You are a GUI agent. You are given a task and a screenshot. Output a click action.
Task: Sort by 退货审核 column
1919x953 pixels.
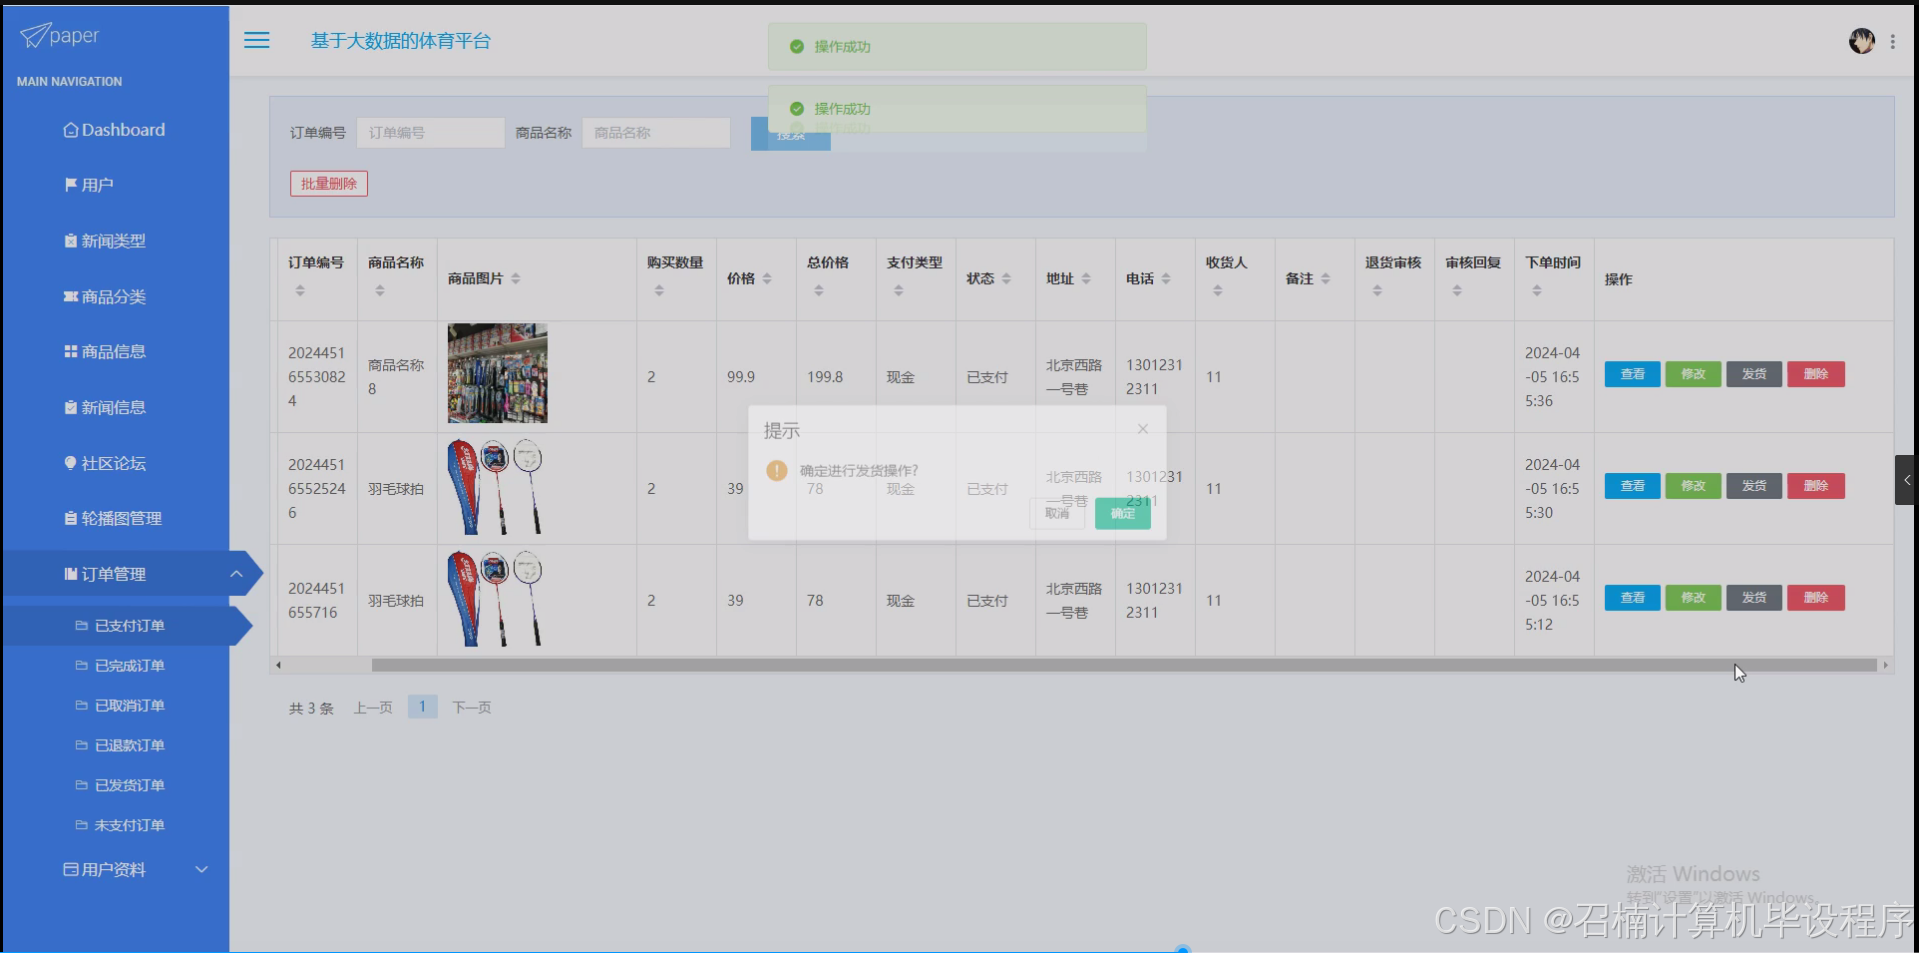1377,291
